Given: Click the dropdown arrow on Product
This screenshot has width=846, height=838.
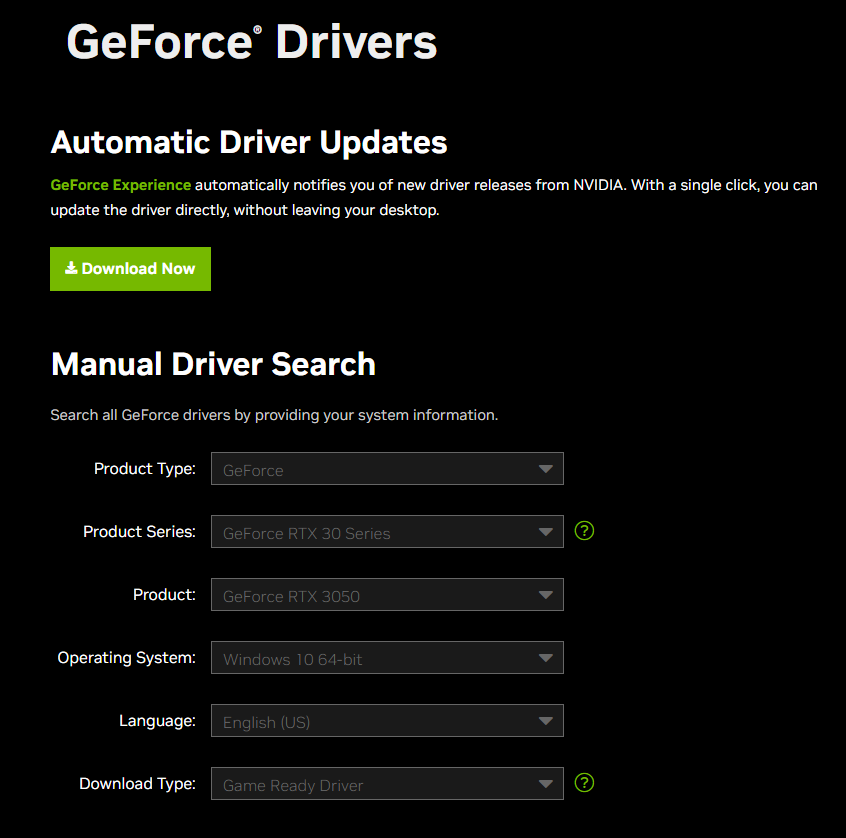Looking at the screenshot, I should tap(546, 594).
